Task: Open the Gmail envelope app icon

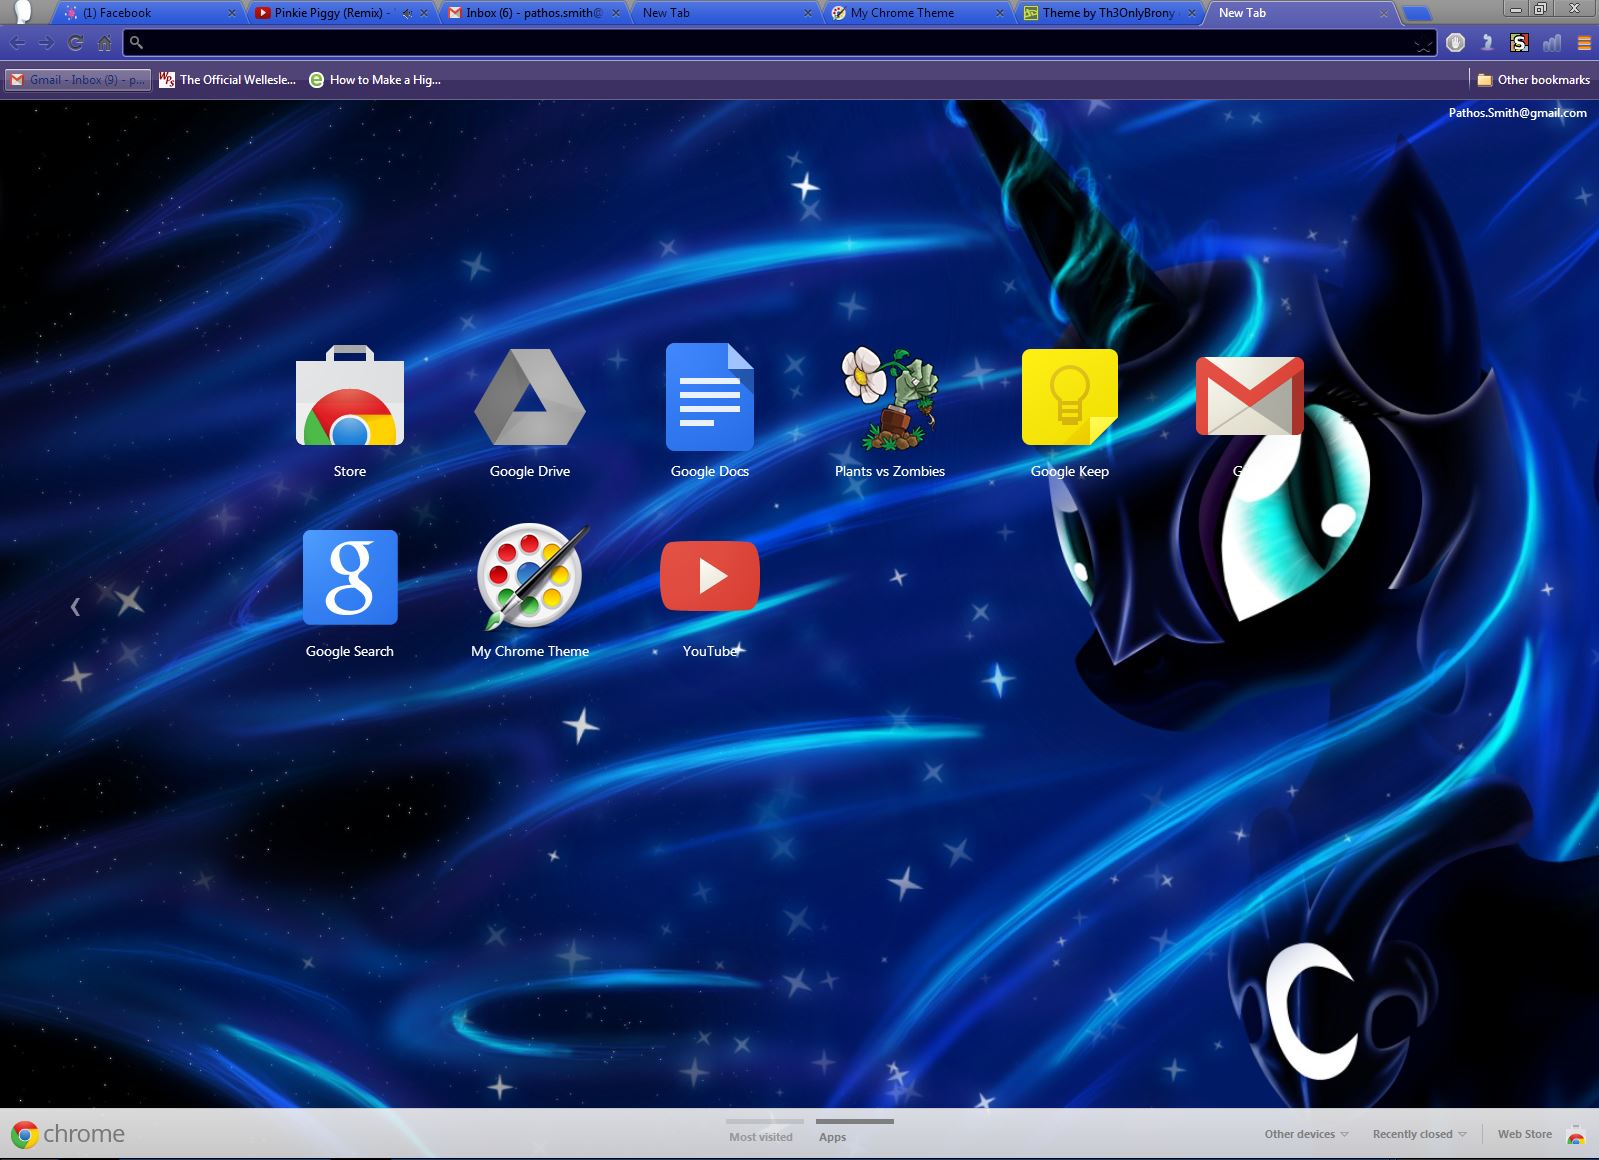Action: tap(1250, 396)
